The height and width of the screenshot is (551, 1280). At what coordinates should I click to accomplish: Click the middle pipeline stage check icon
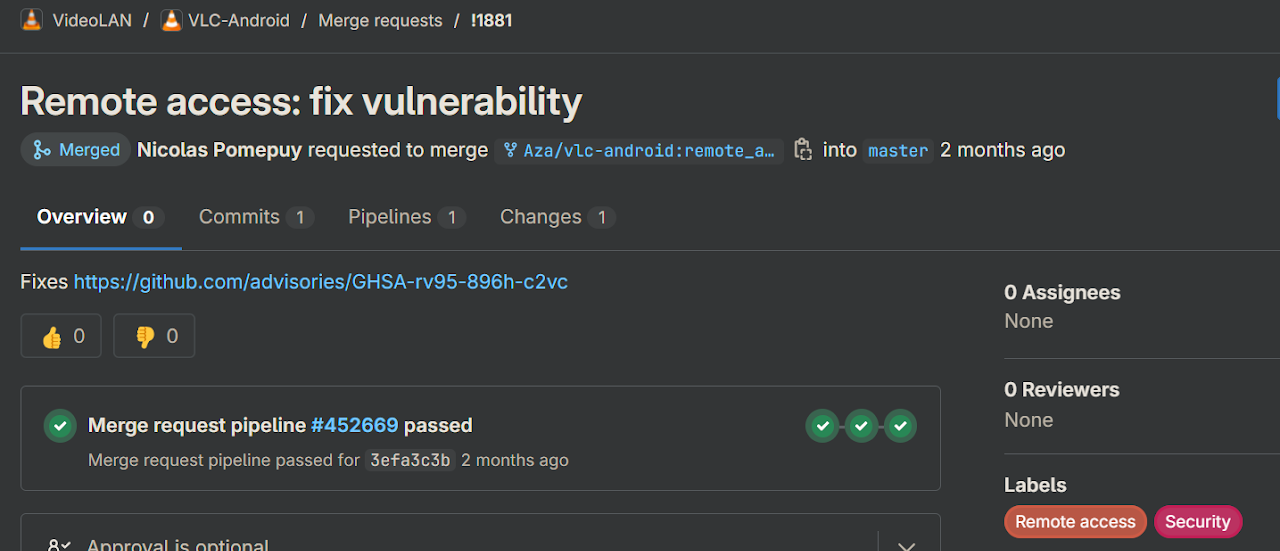coord(861,426)
